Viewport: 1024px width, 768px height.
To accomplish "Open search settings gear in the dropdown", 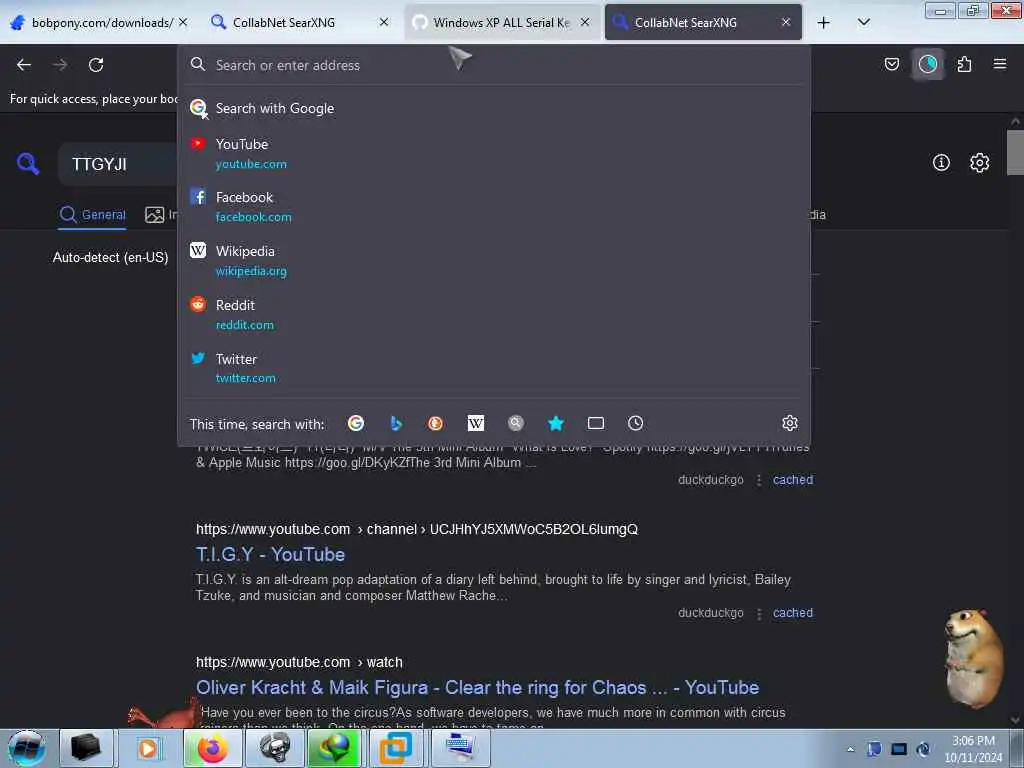I will coord(790,423).
